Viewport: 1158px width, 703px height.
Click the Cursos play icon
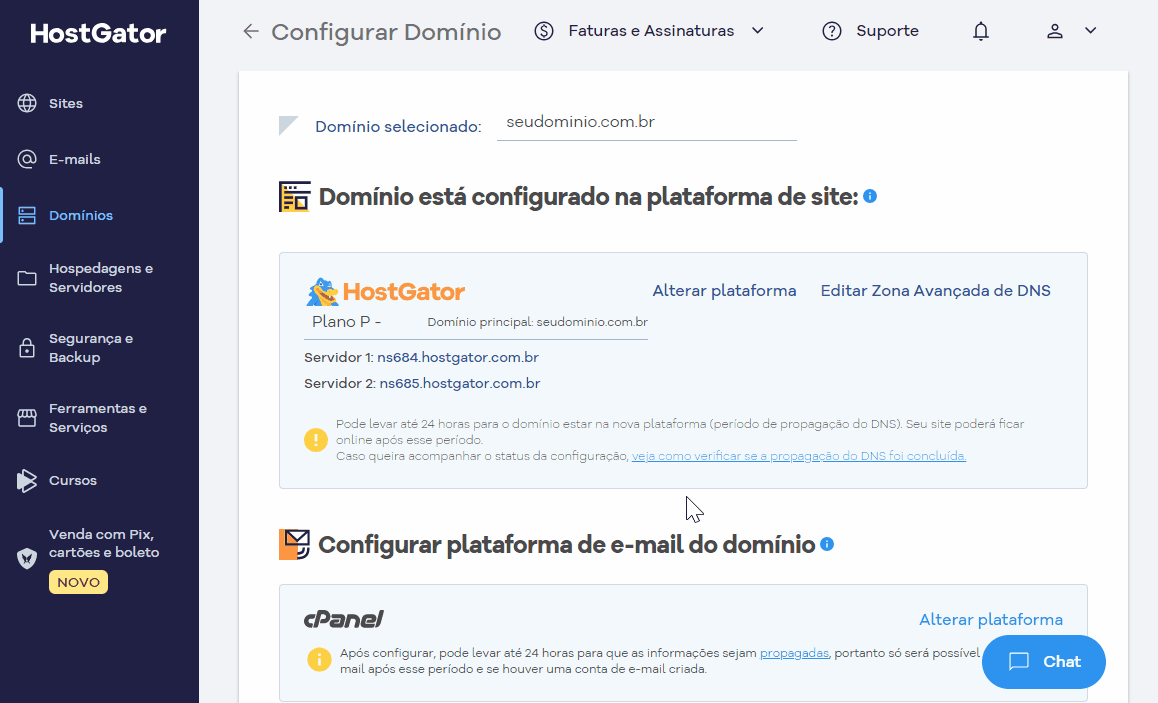pos(27,481)
